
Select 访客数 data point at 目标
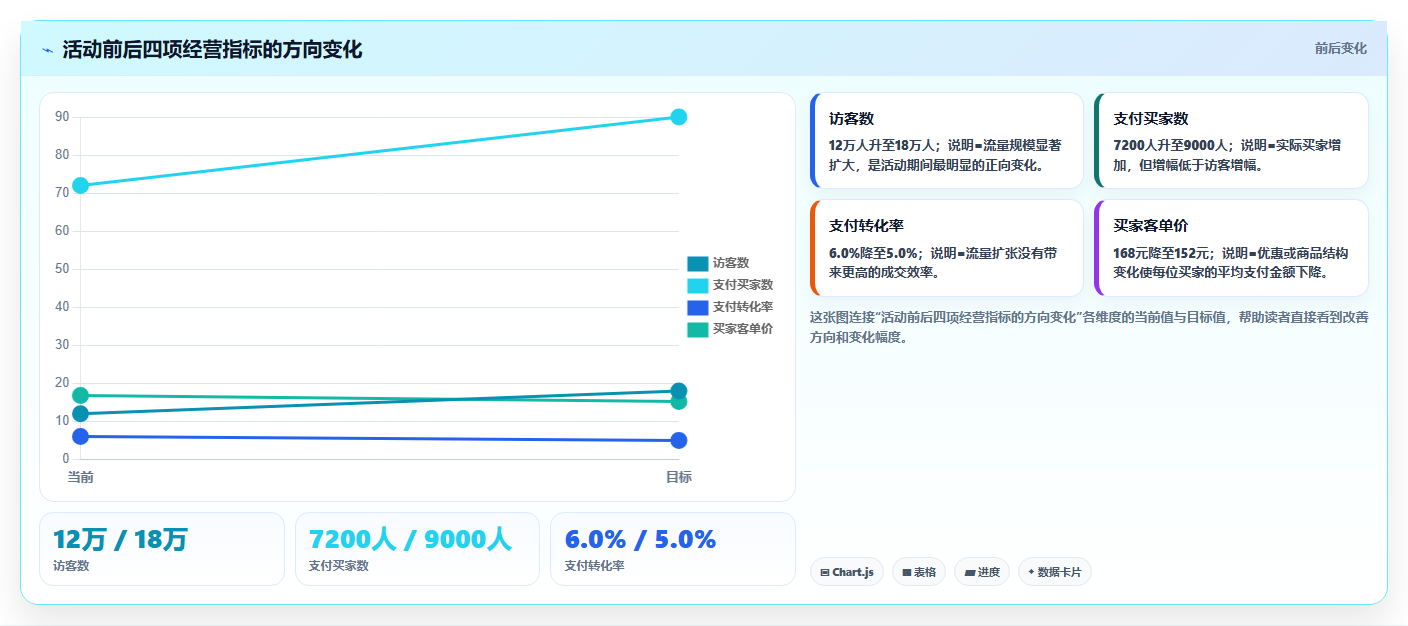tap(678, 391)
